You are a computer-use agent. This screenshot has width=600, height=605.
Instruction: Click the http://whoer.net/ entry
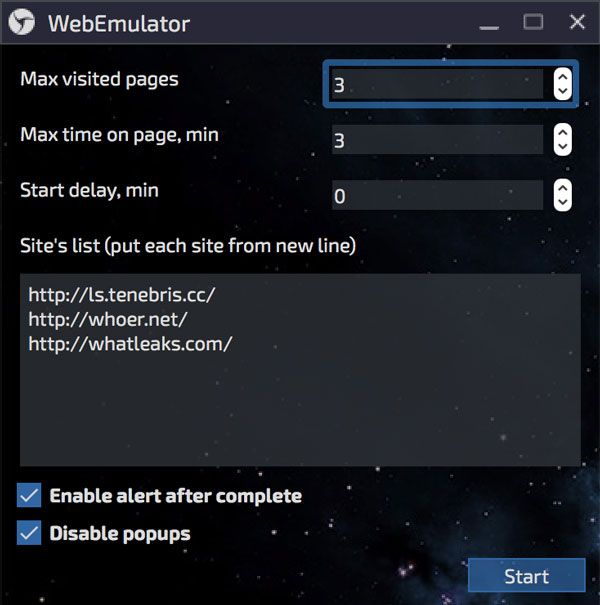pyautogui.click(x=107, y=320)
